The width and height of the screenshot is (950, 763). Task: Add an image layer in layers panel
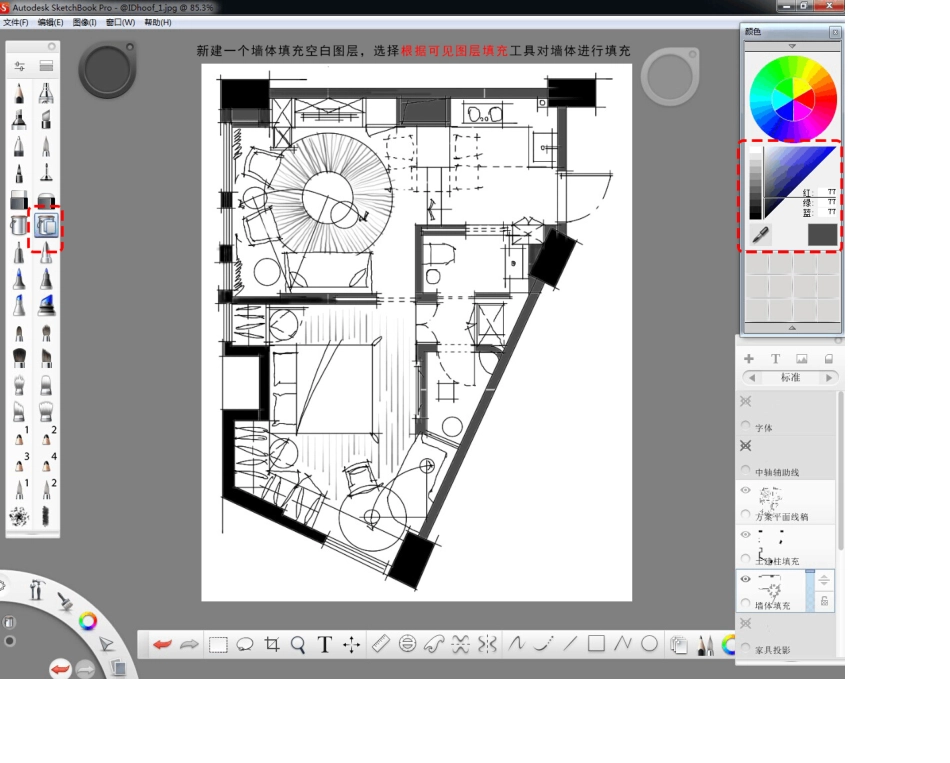point(802,359)
